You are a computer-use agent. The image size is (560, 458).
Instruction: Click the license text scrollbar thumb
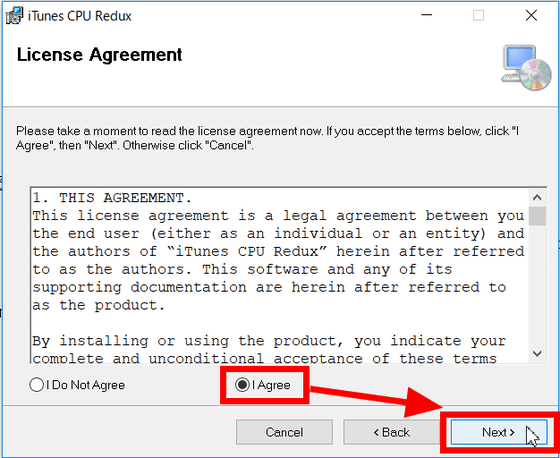pos(537,216)
